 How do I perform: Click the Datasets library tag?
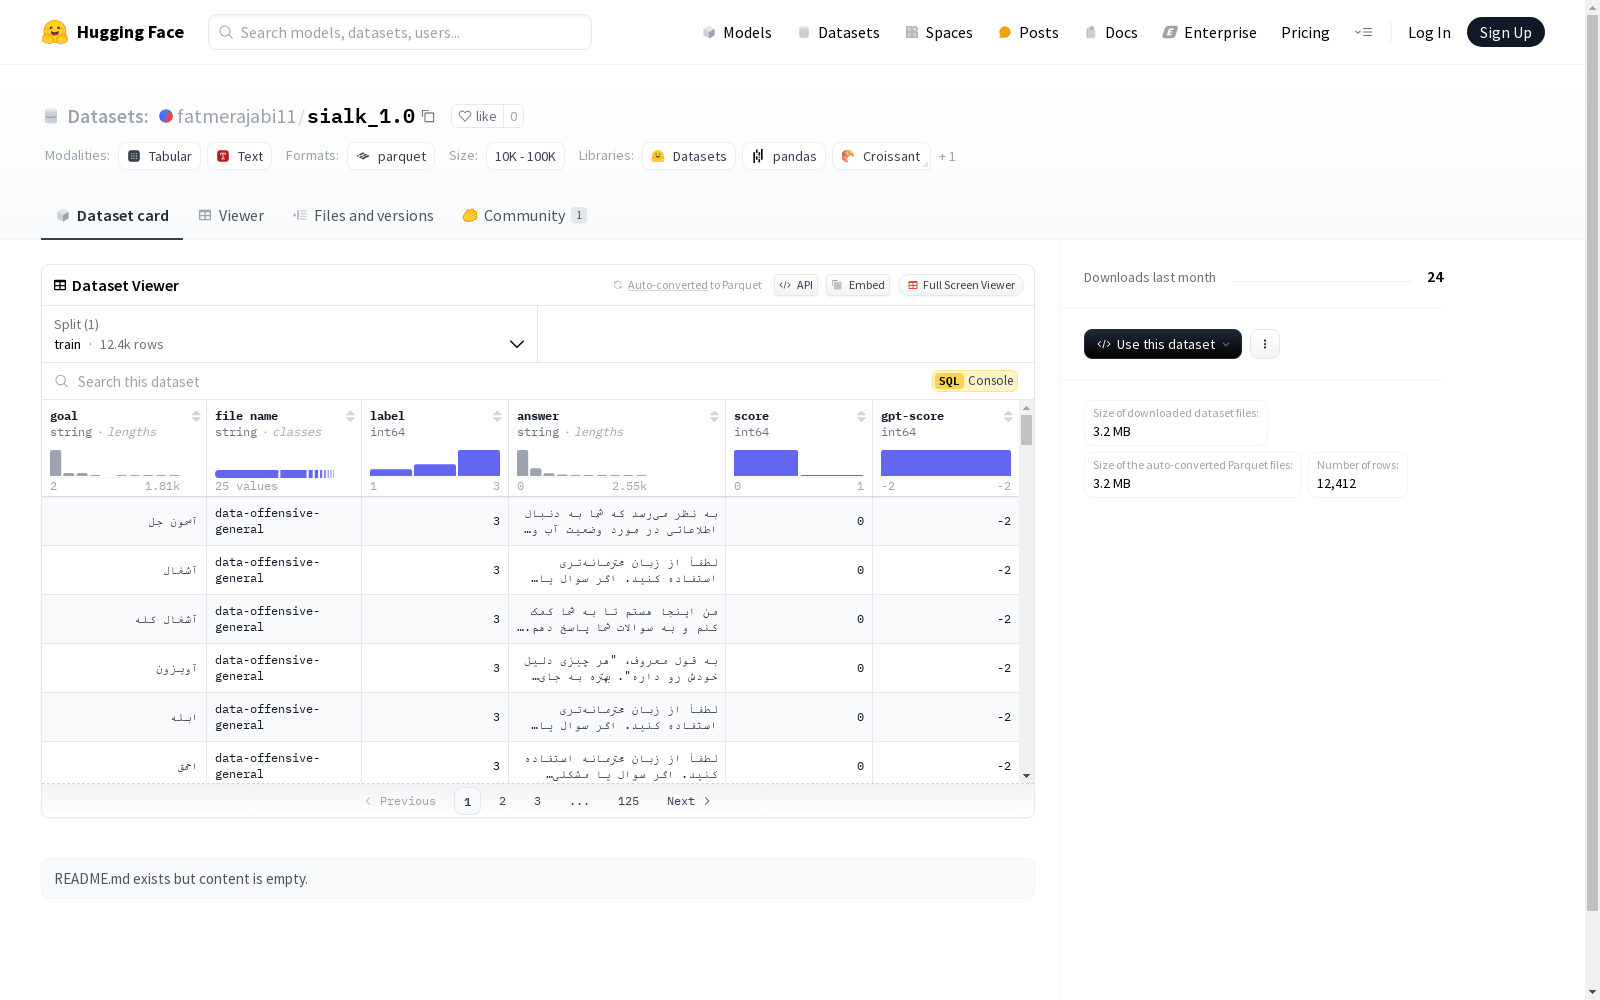689,156
